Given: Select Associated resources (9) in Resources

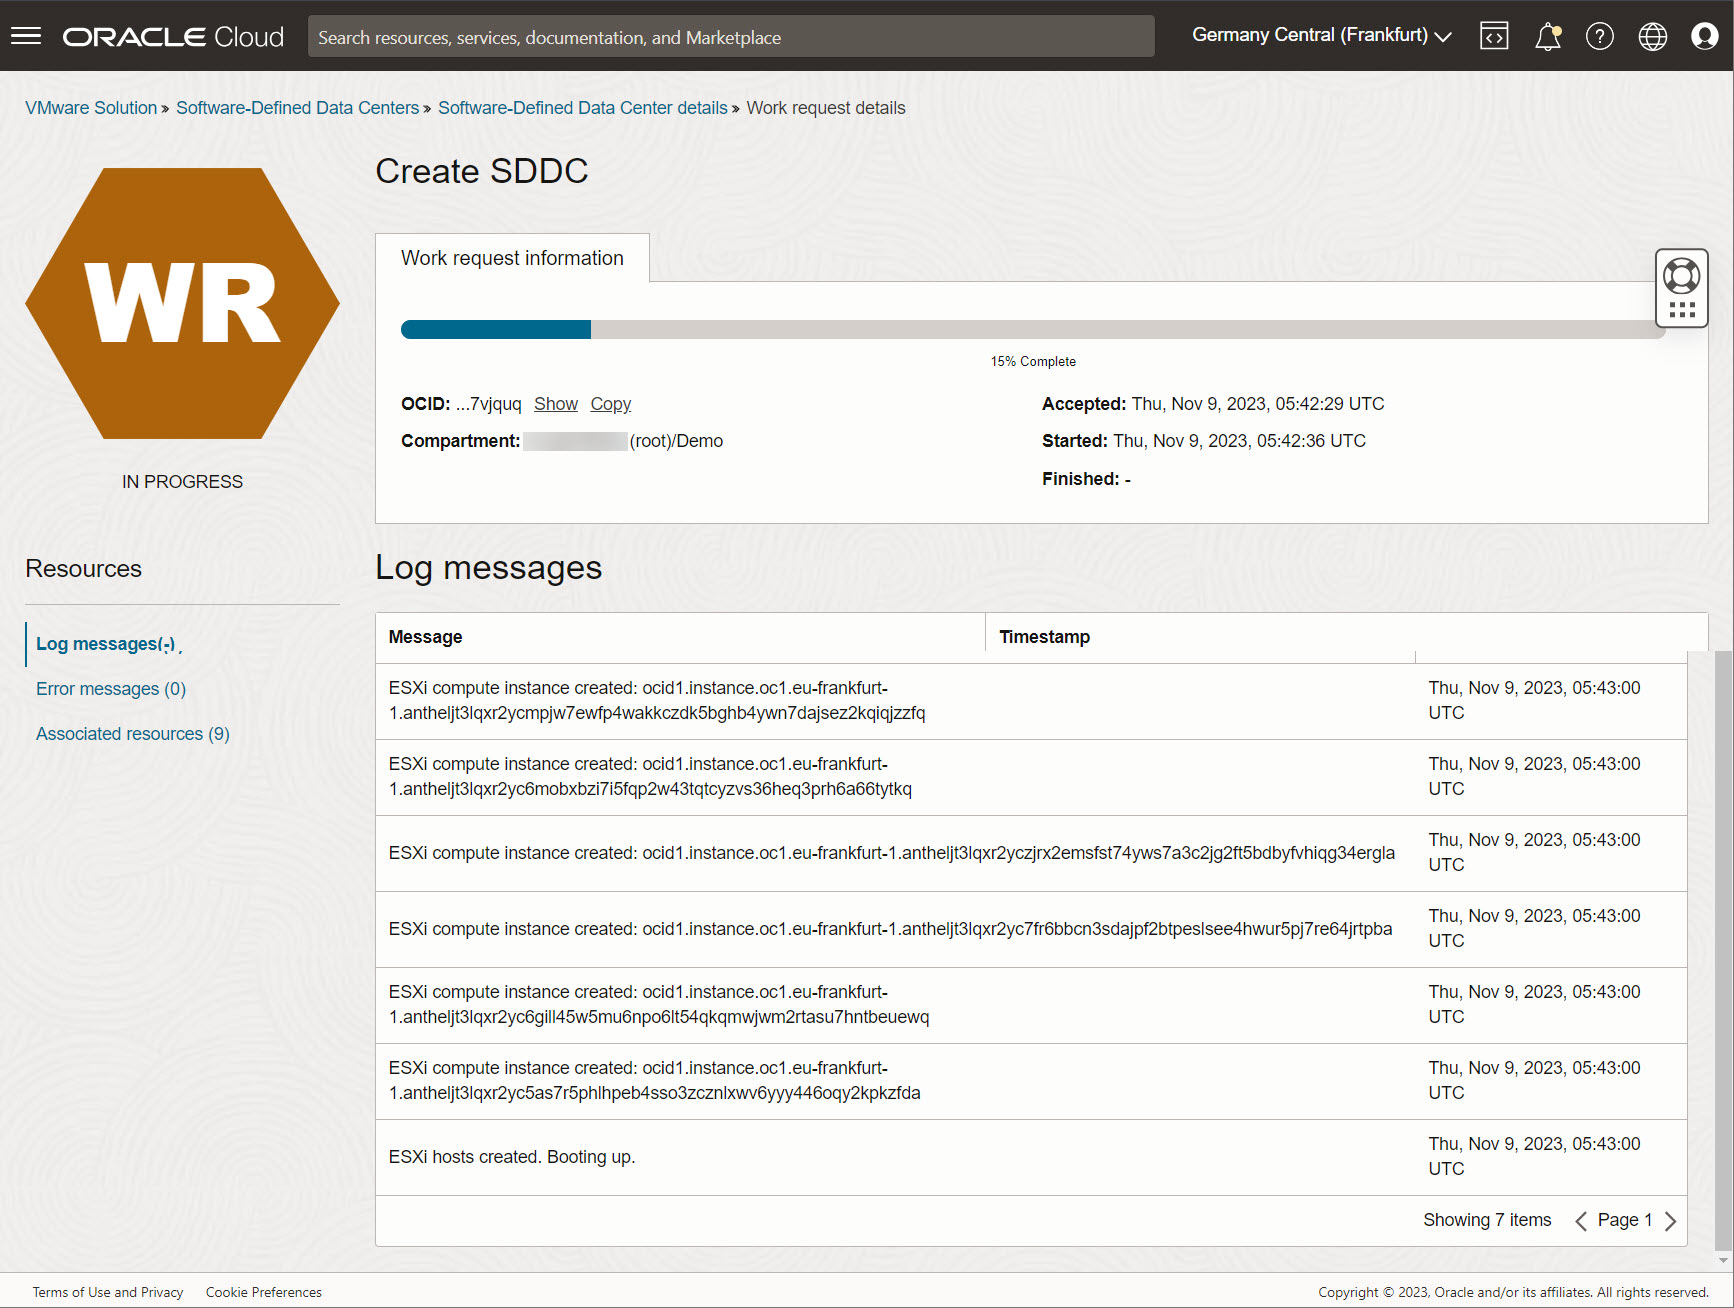Looking at the screenshot, I should [x=133, y=734].
